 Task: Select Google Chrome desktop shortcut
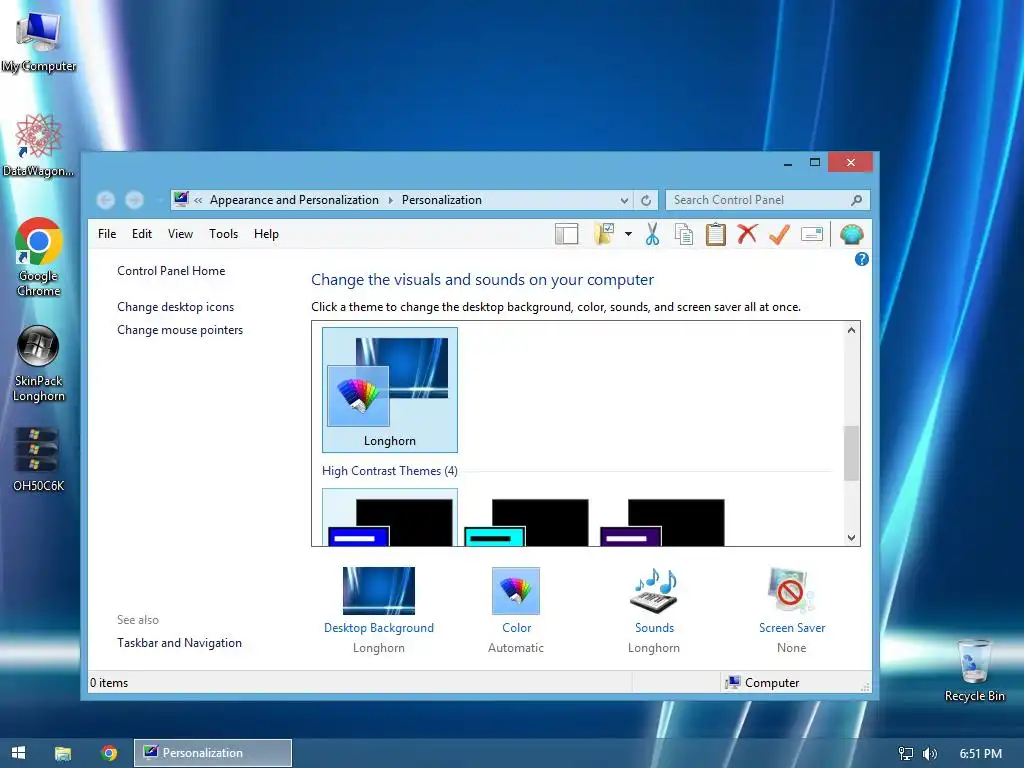click(39, 257)
